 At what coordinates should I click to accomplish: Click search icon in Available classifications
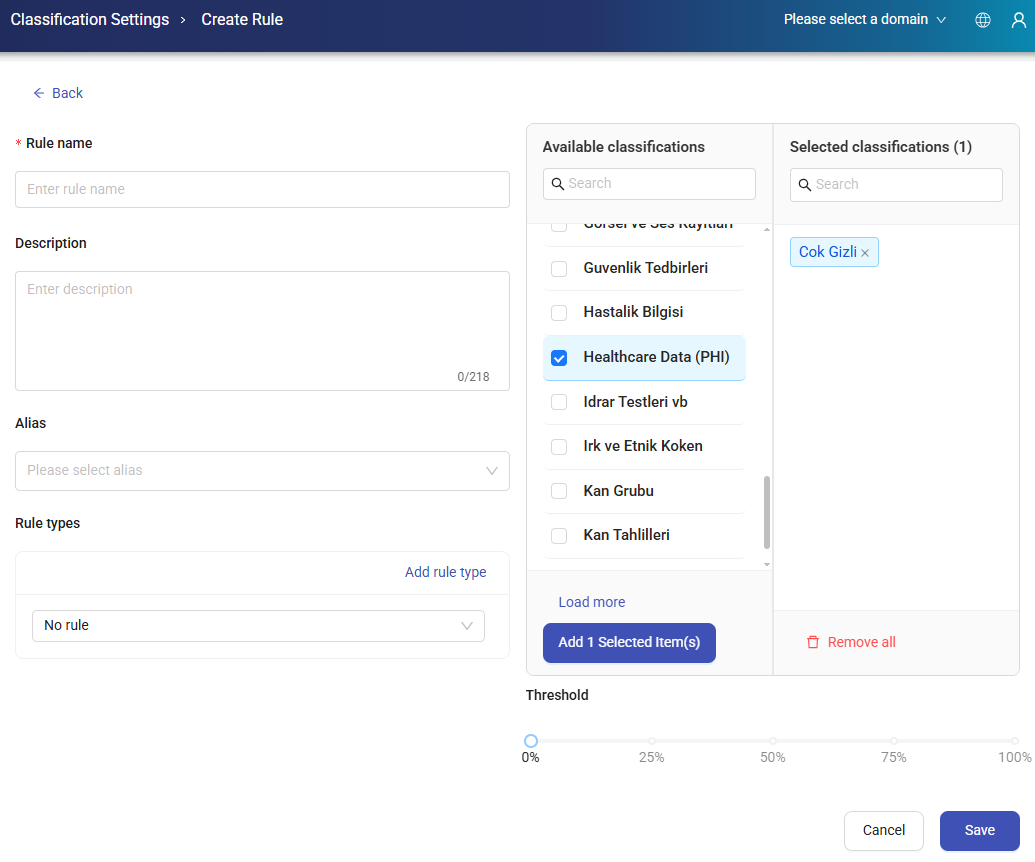coord(557,184)
